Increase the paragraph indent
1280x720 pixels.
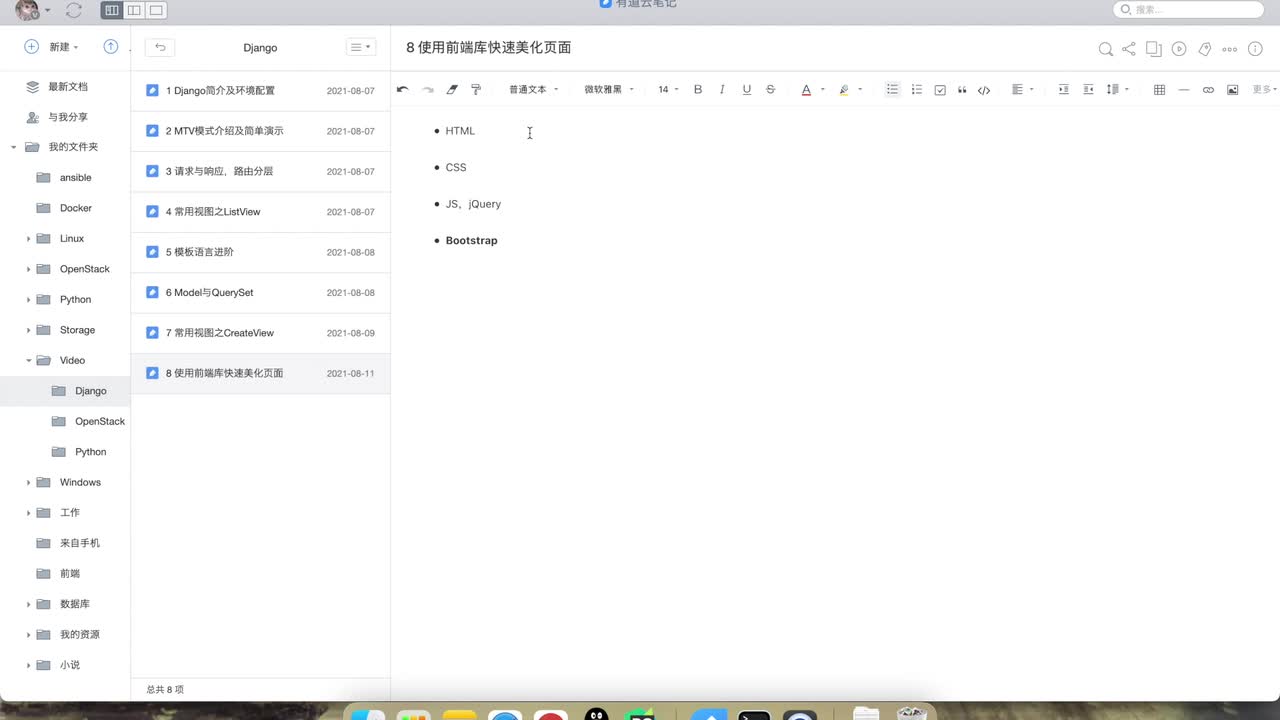1064,90
